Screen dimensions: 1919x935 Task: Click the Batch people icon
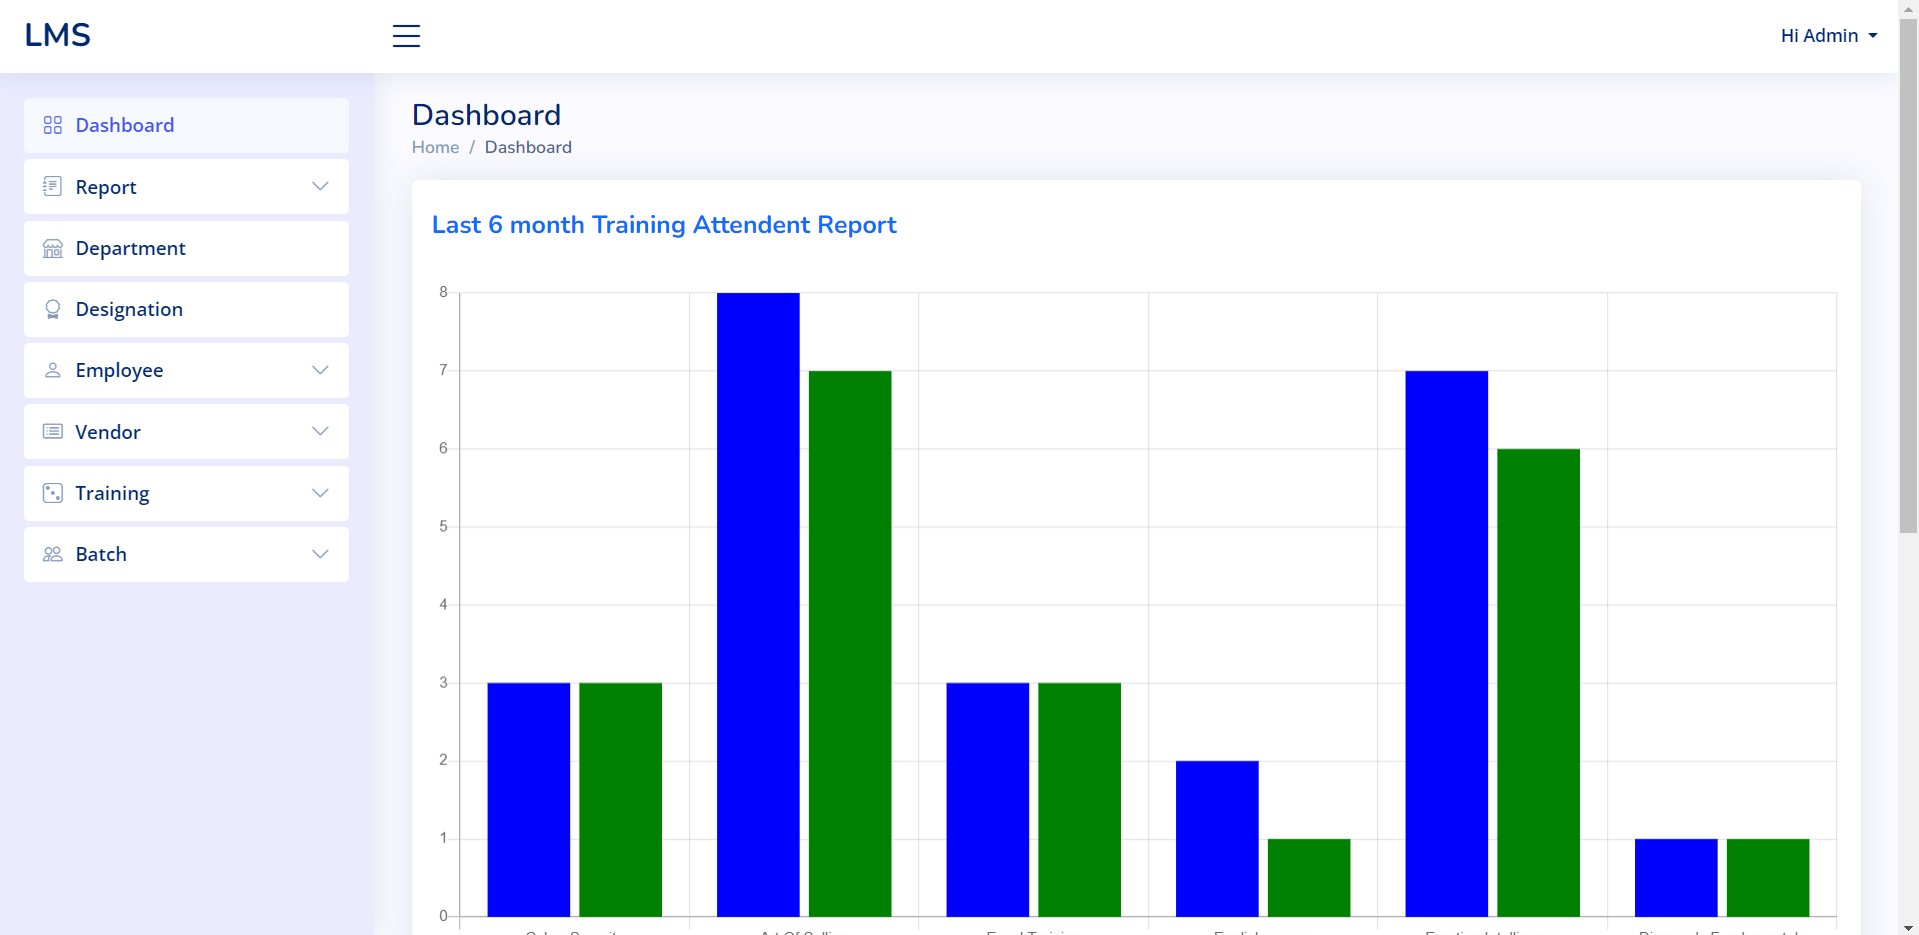(x=53, y=554)
